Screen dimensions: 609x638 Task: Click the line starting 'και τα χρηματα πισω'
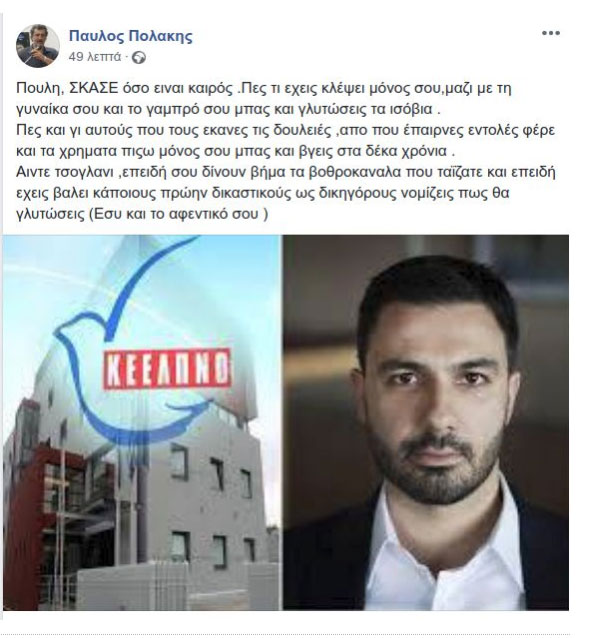pyautogui.click(x=235, y=151)
